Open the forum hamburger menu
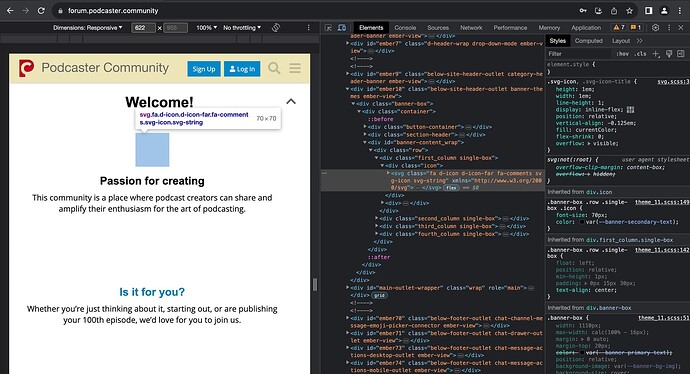The image size is (690, 374). 295,68
